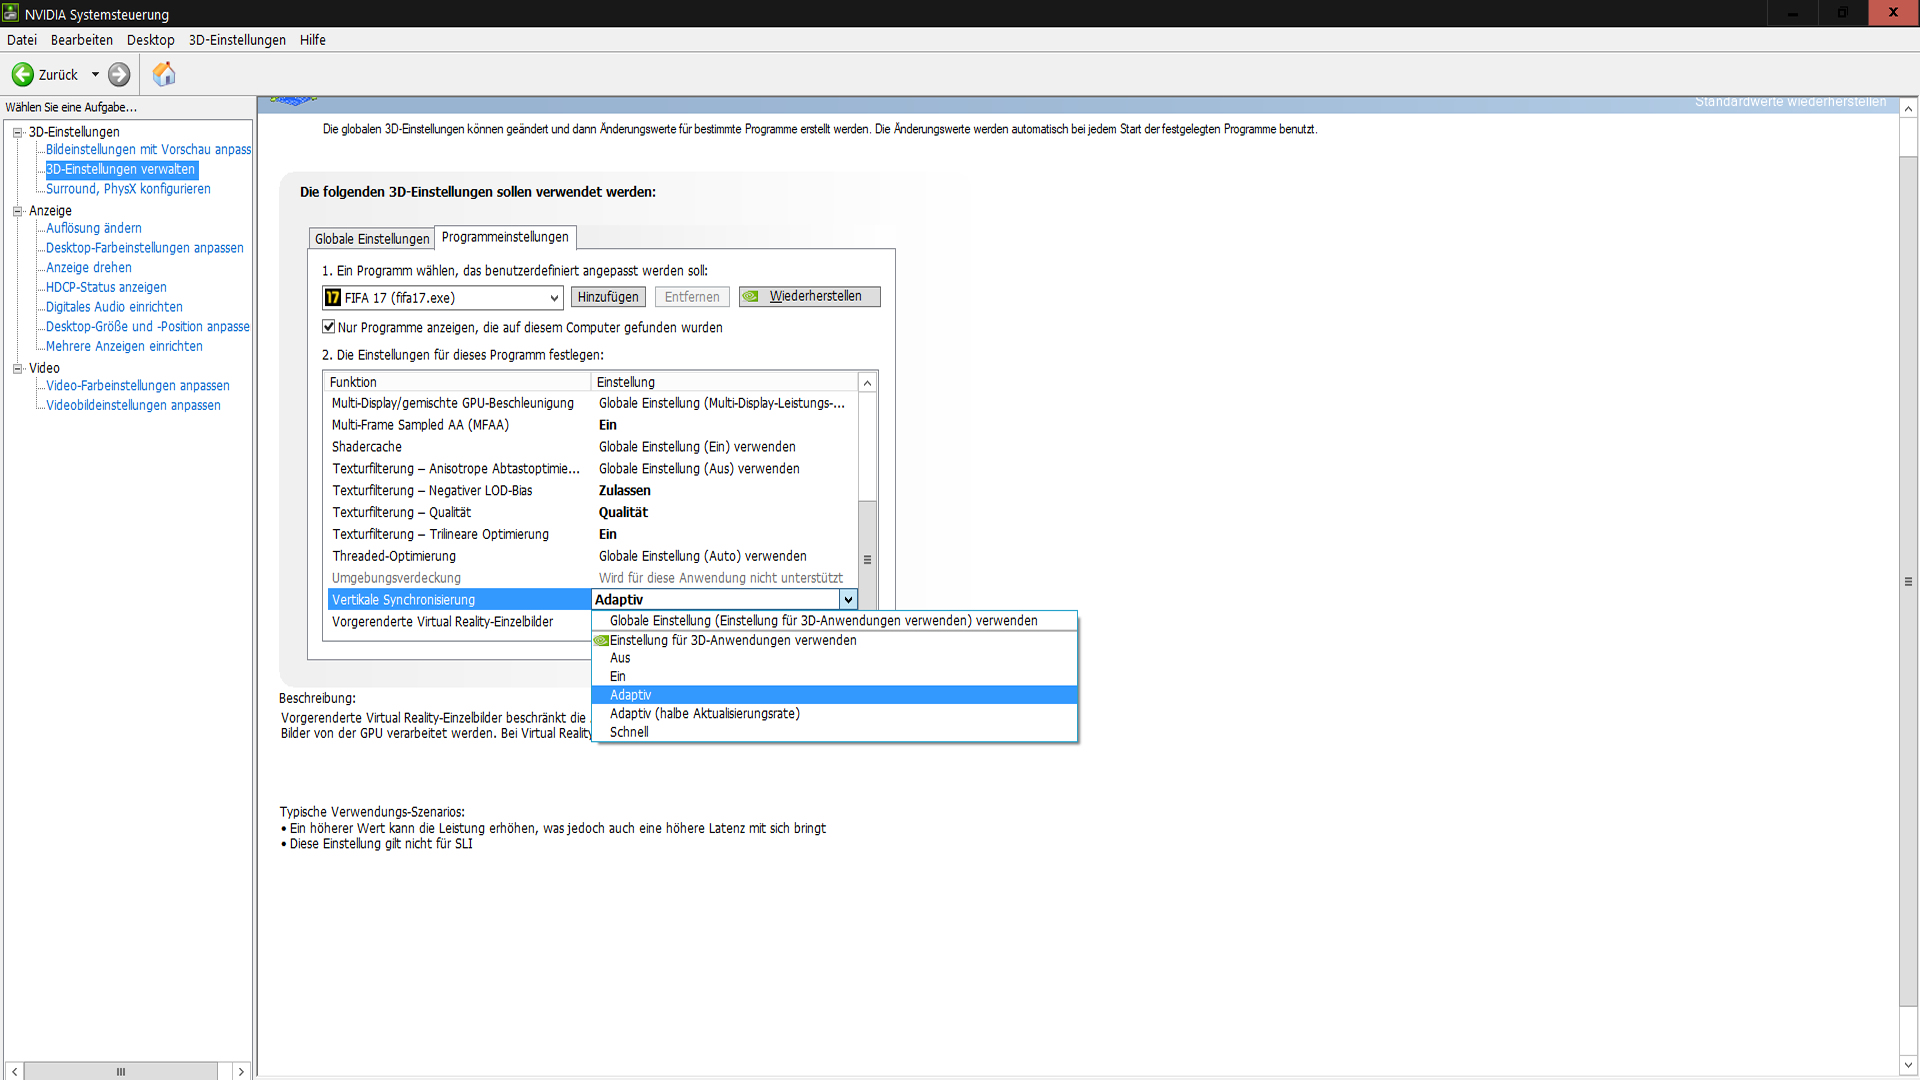Click the home icon in toolbar
This screenshot has width=1920, height=1080.
point(164,74)
